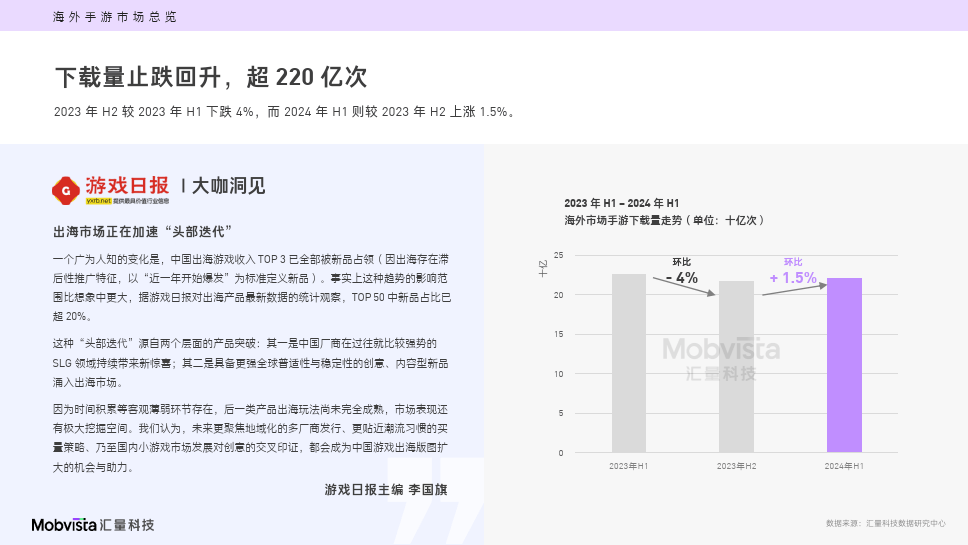968x545 pixels.
Task: Click the arrow pointing to 2023年H2 bar
Action: pos(684,286)
